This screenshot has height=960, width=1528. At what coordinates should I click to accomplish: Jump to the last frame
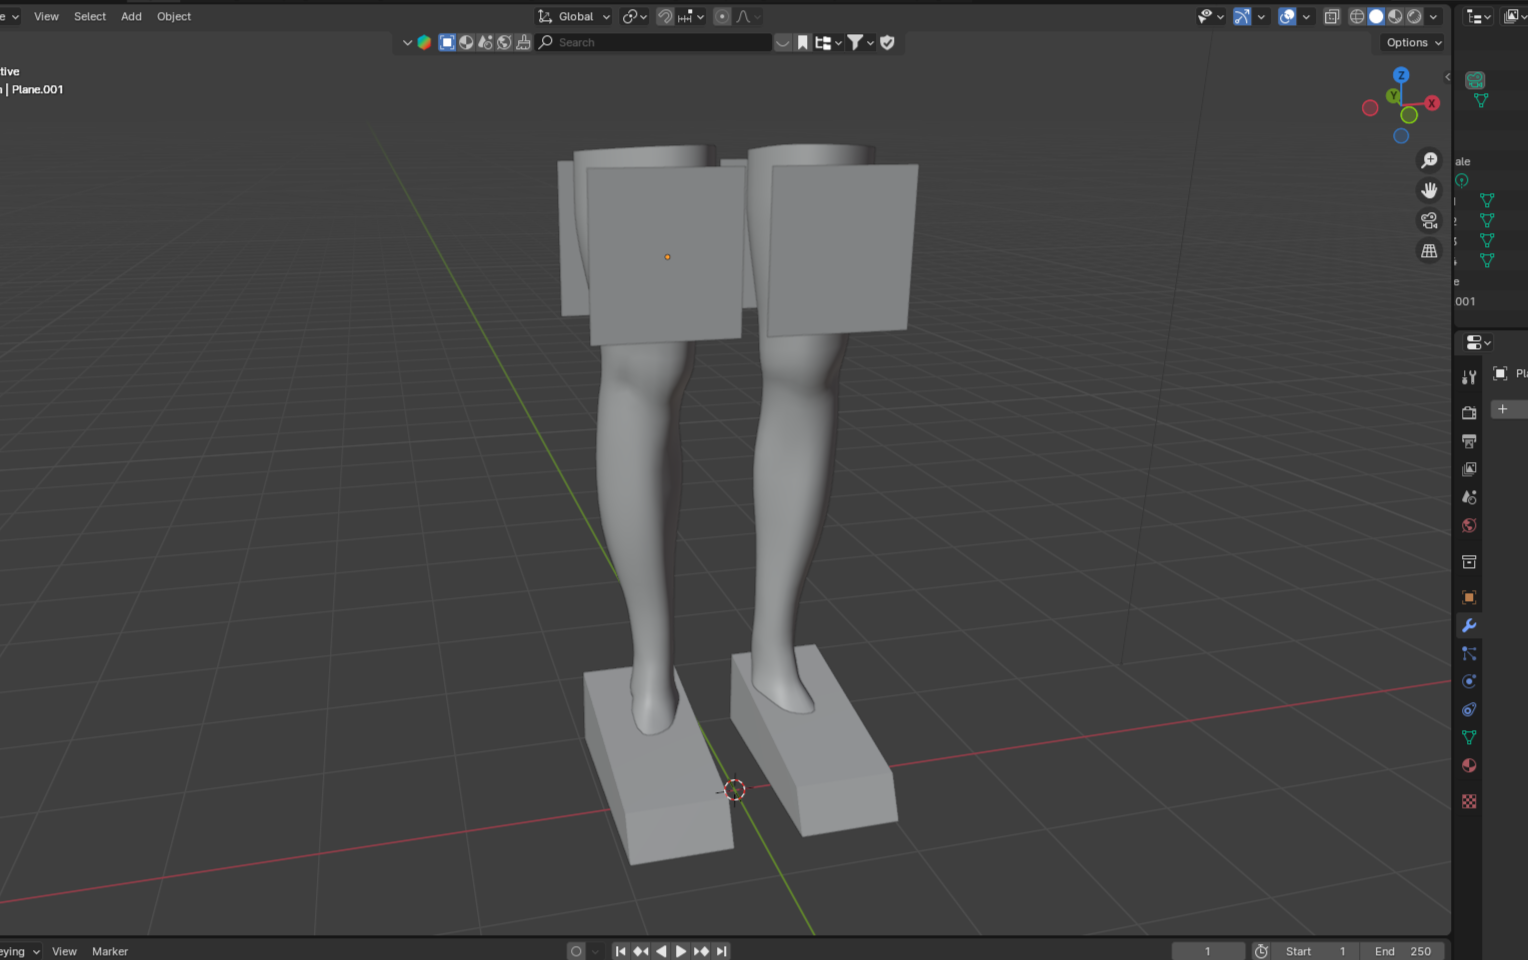[x=722, y=951]
